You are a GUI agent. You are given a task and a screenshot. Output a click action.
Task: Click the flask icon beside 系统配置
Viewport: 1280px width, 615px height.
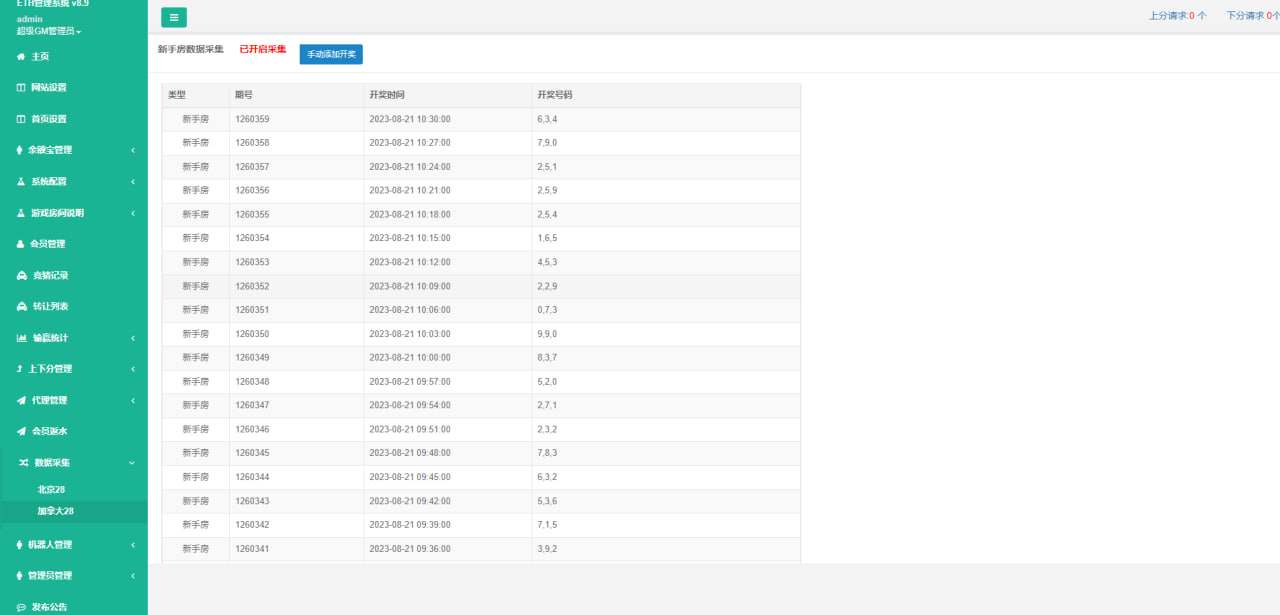21,182
